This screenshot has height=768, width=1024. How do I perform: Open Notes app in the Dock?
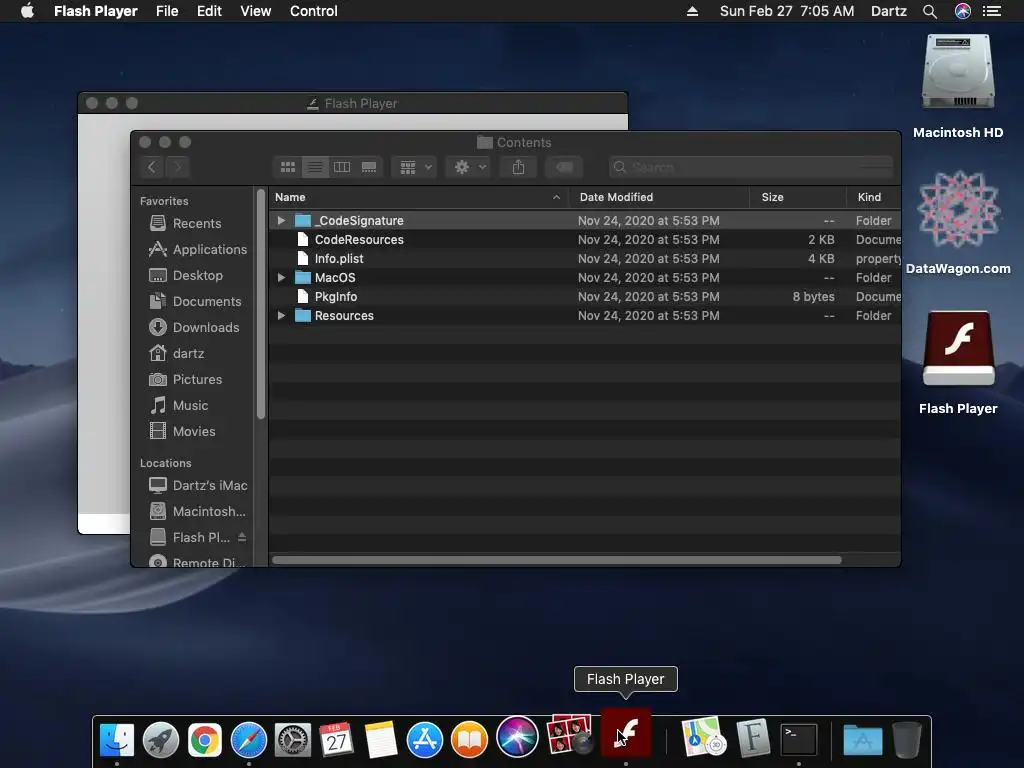pyautogui.click(x=381, y=740)
